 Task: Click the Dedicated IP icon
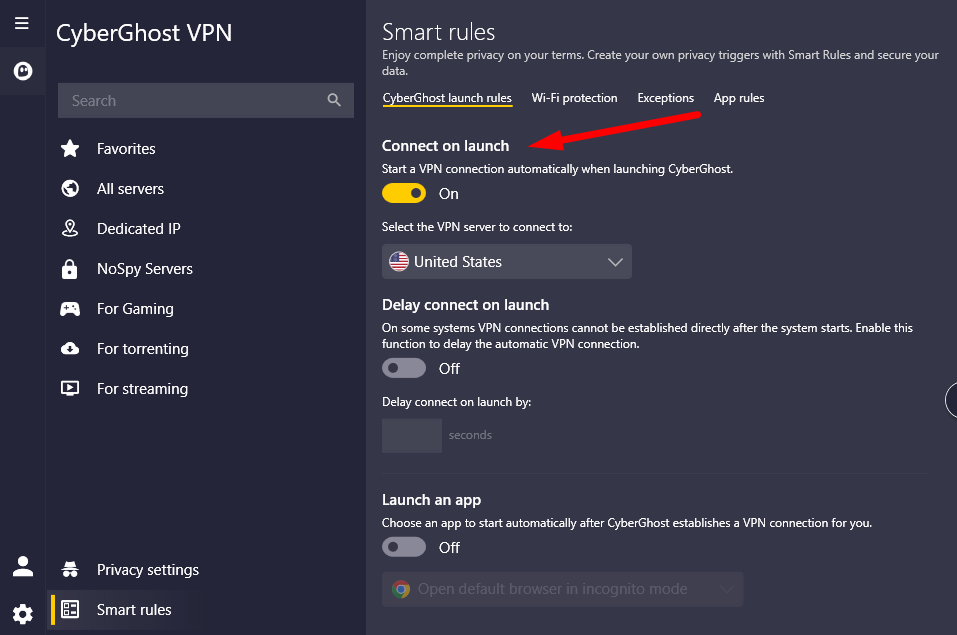(x=70, y=228)
